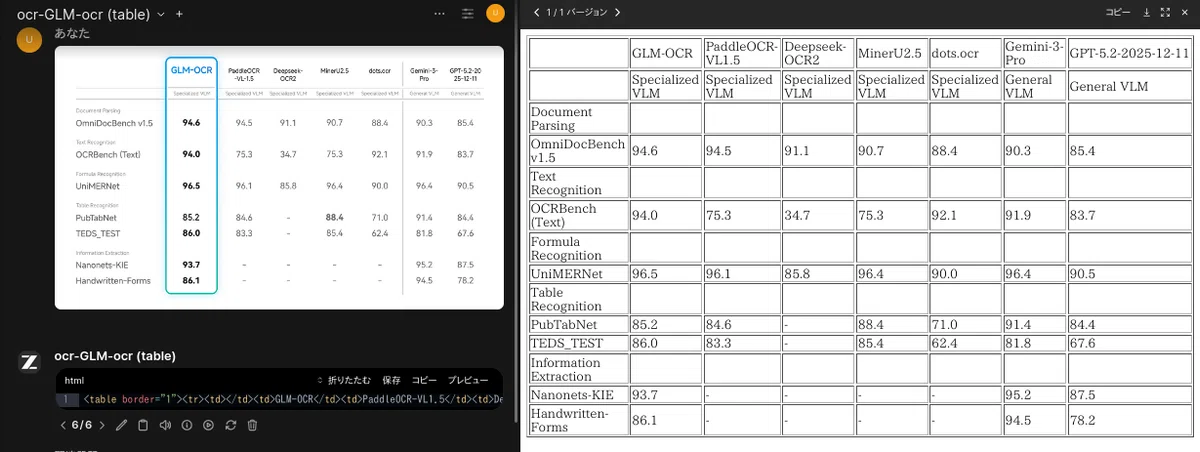Click the 'MinerU2.5' header cell in preview
This screenshot has height=452, width=1200.
click(x=891, y=53)
